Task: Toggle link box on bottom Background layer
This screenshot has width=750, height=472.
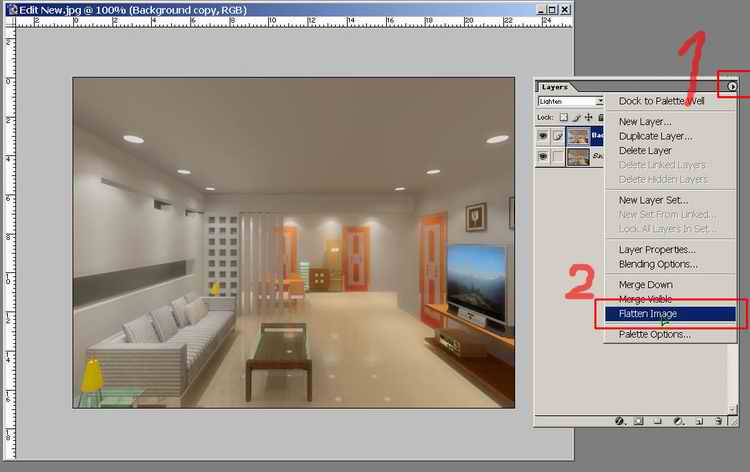Action: [557, 156]
